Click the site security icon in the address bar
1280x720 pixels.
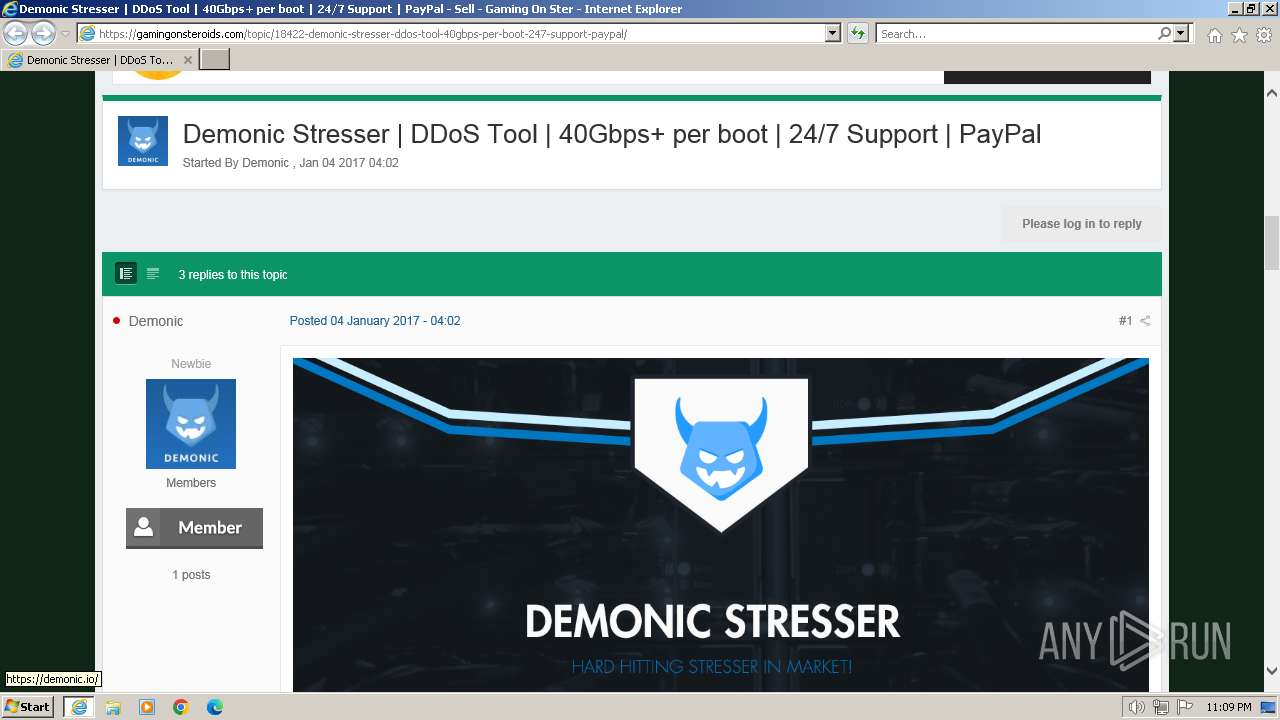pos(88,33)
